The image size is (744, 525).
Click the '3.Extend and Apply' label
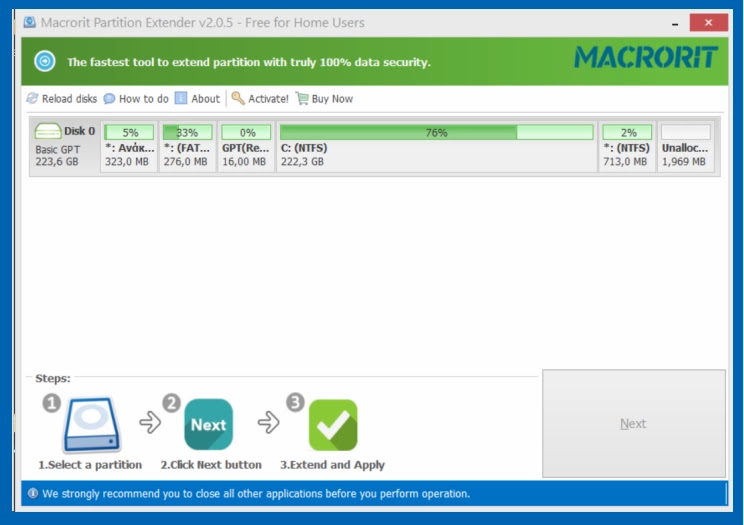click(332, 465)
